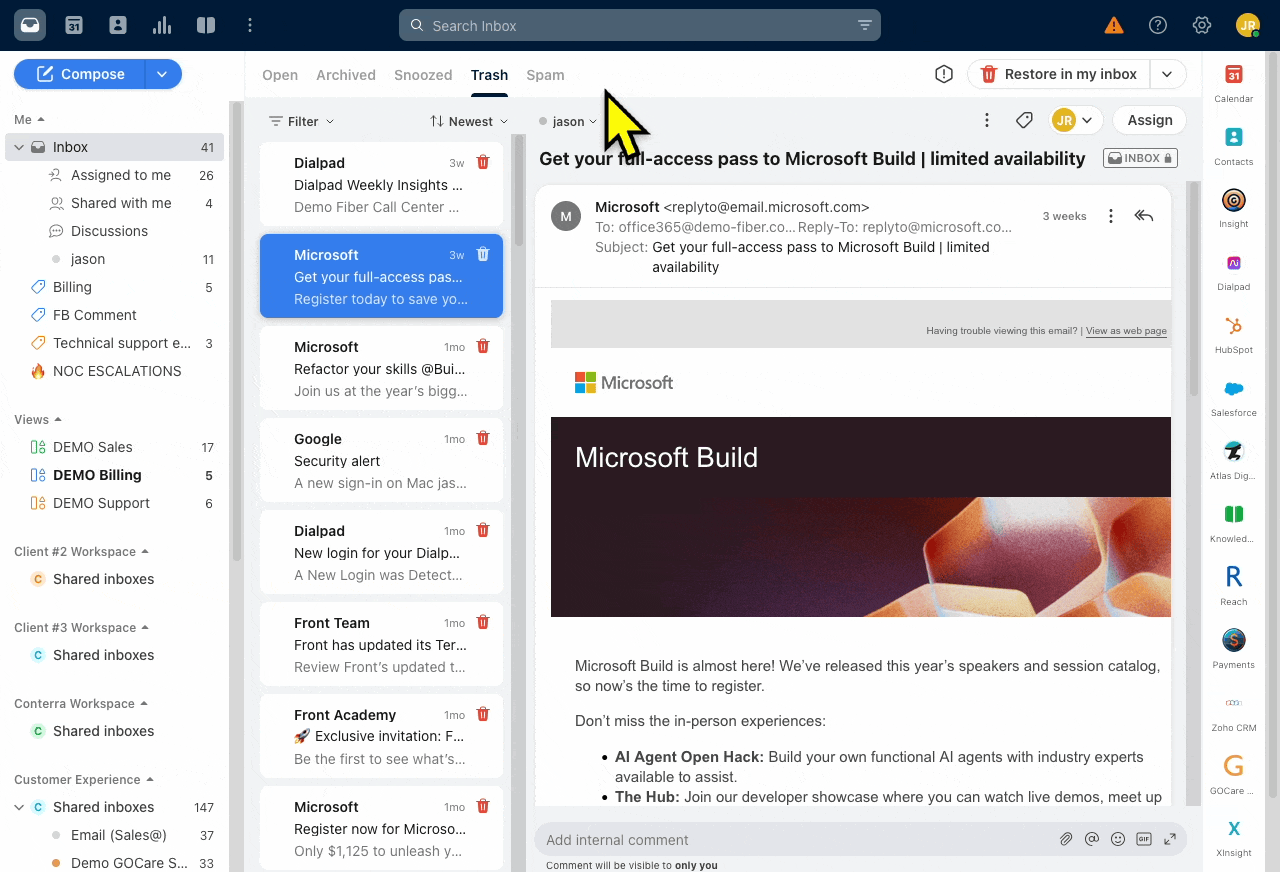Open the settings gear icon
This screenshot has width=1280, height=872.
(x=1202, y=25)
